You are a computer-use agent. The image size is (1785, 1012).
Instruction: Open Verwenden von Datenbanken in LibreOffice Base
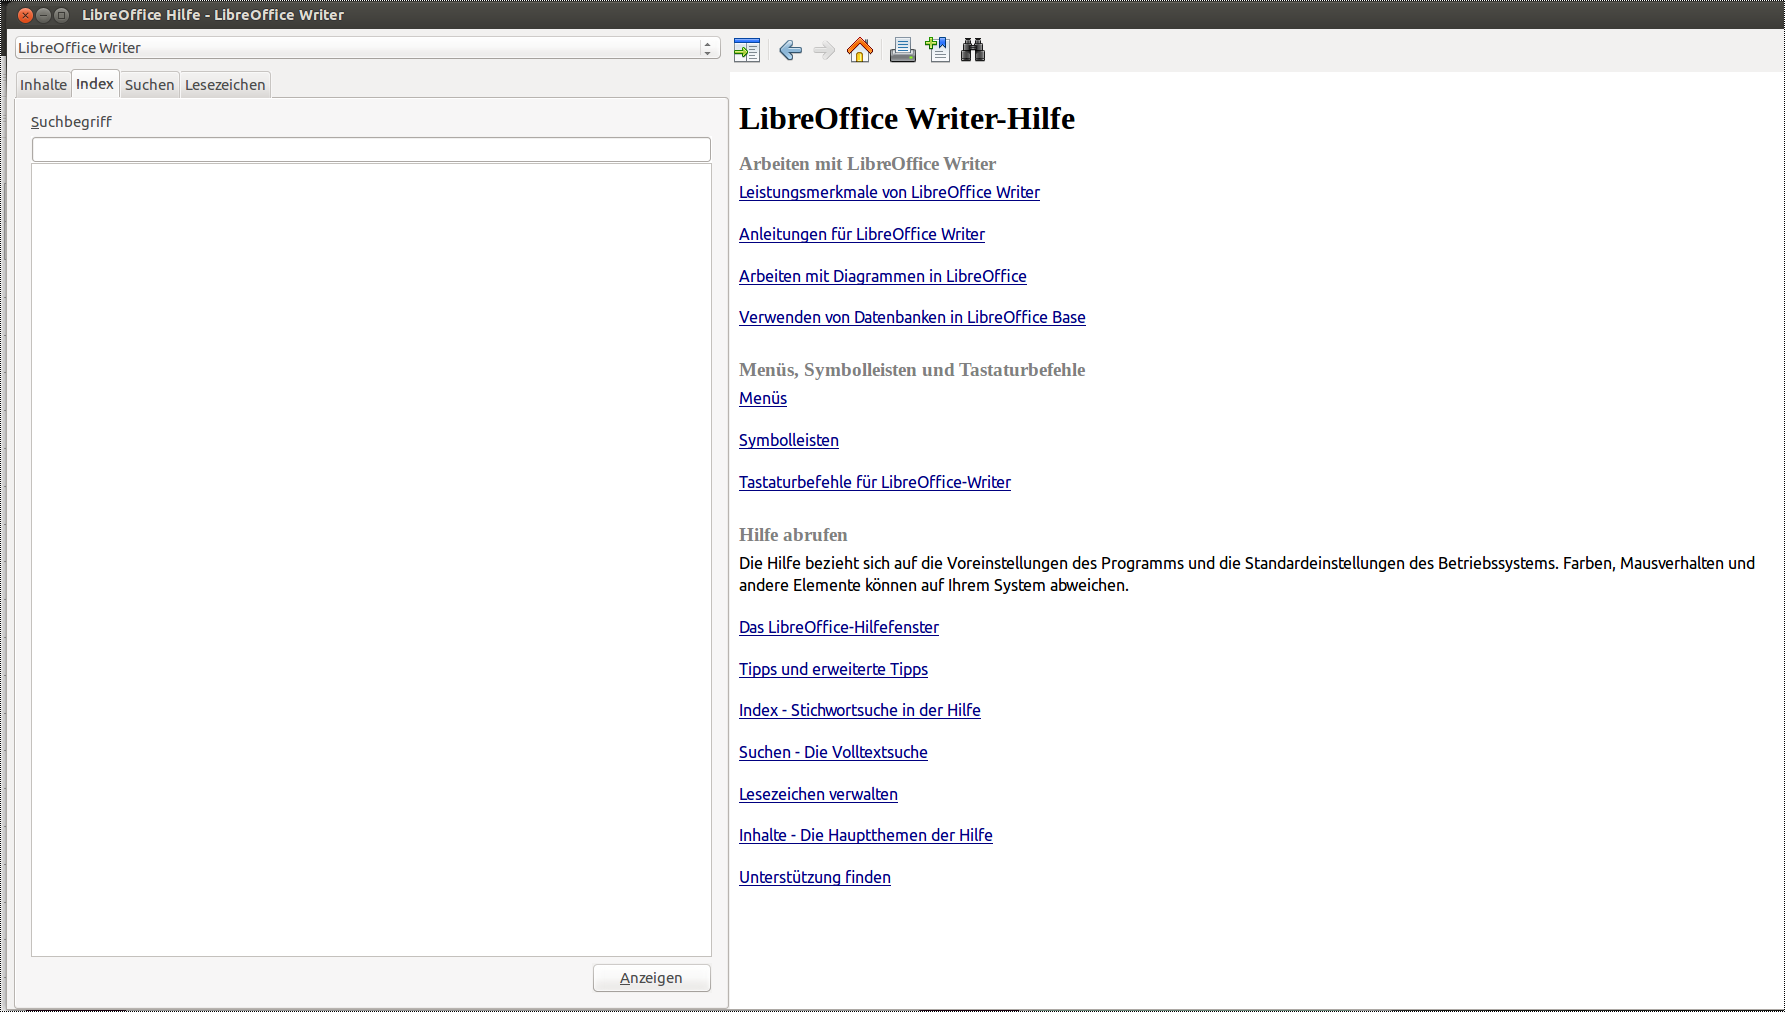pos(912,317)
